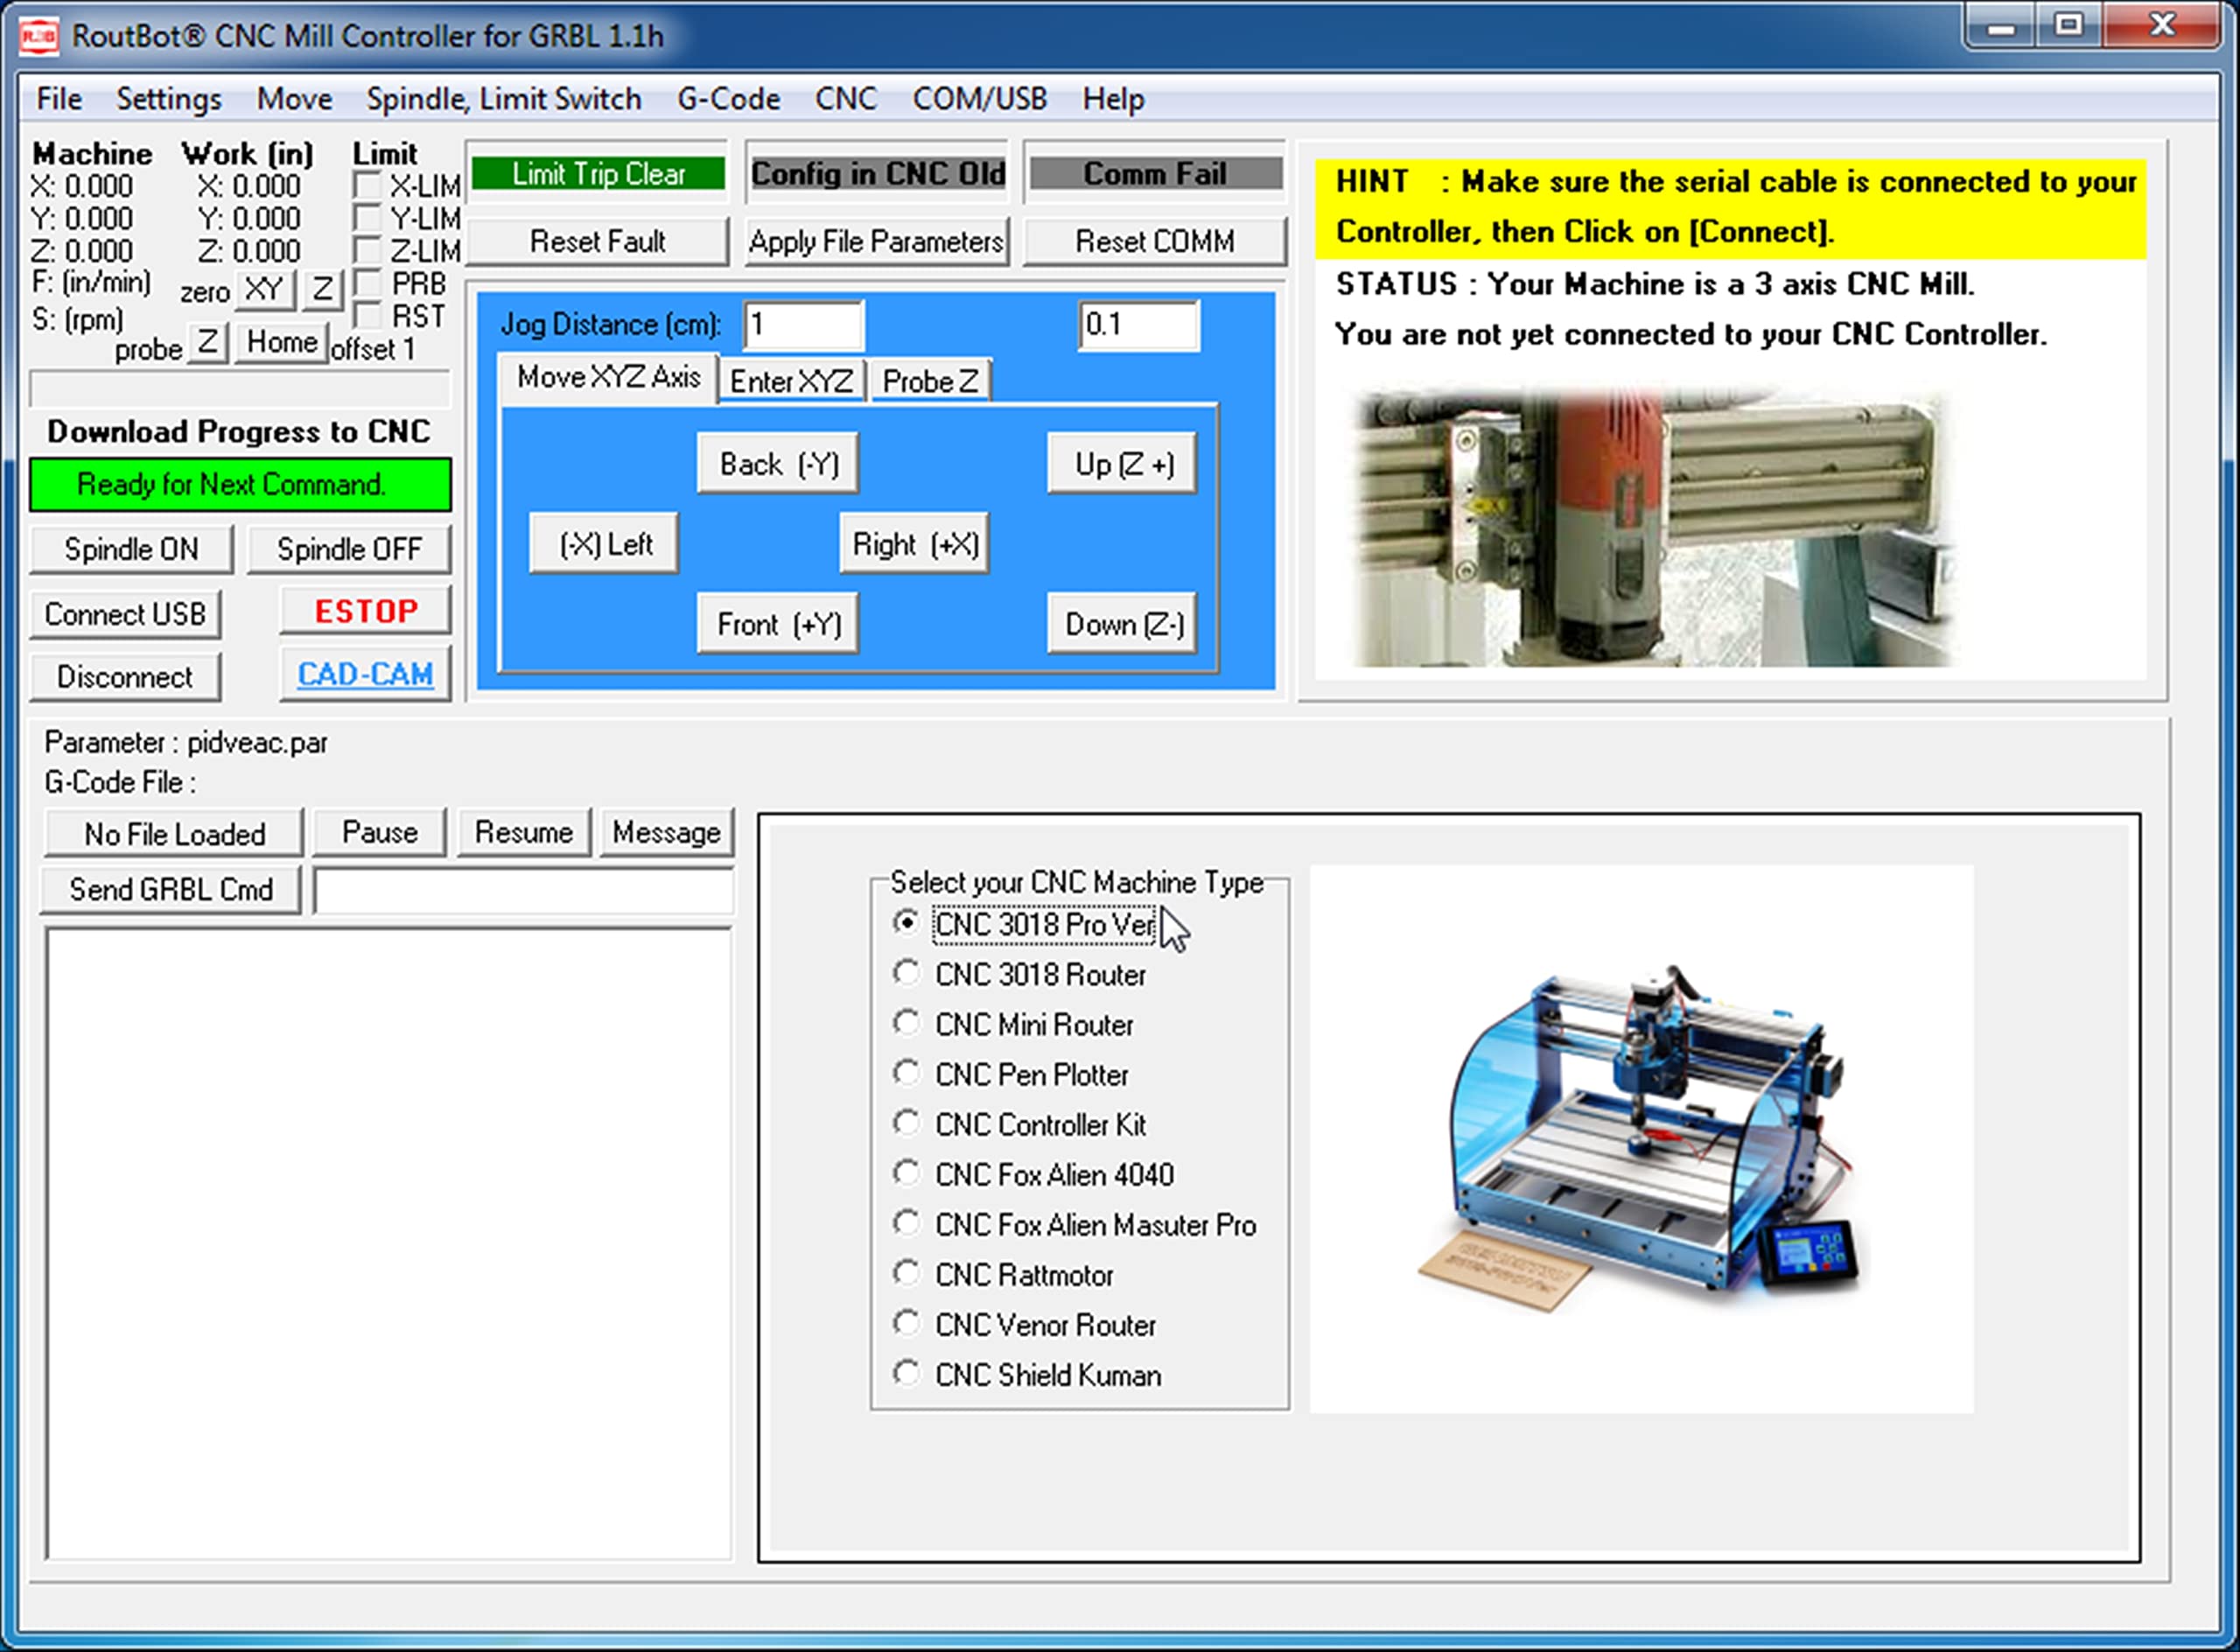
Task: Click Reset COMM button
Action: 1154,241
